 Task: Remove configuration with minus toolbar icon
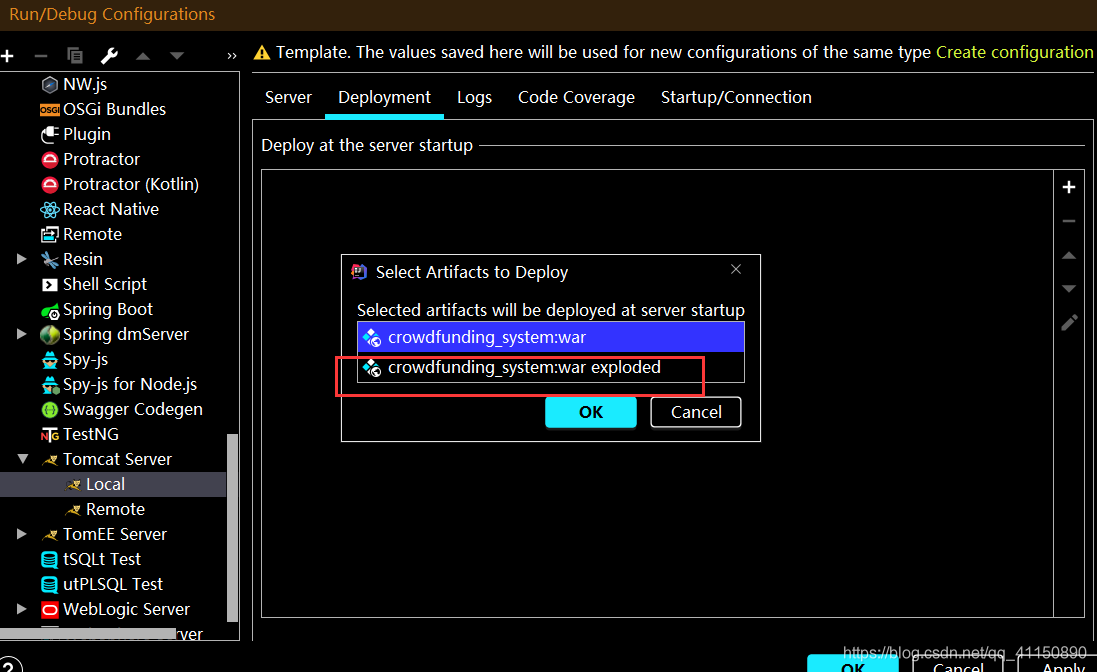pos(41,56)
